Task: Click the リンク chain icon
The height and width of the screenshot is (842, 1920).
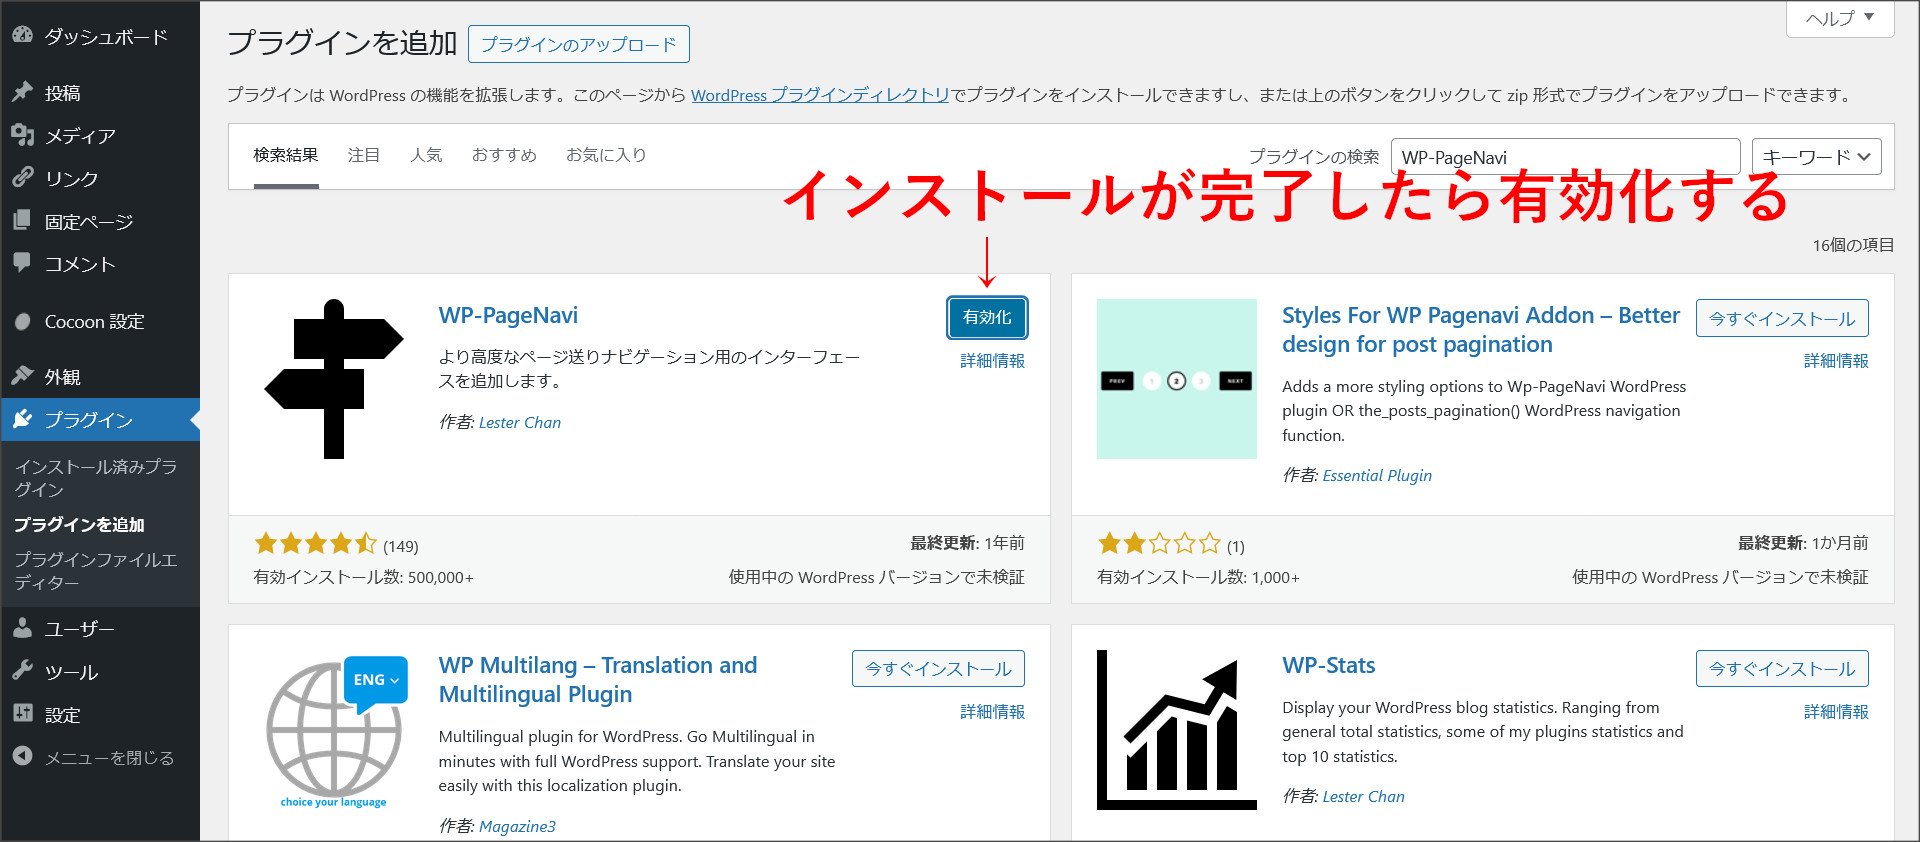Action: pos(22,178)
